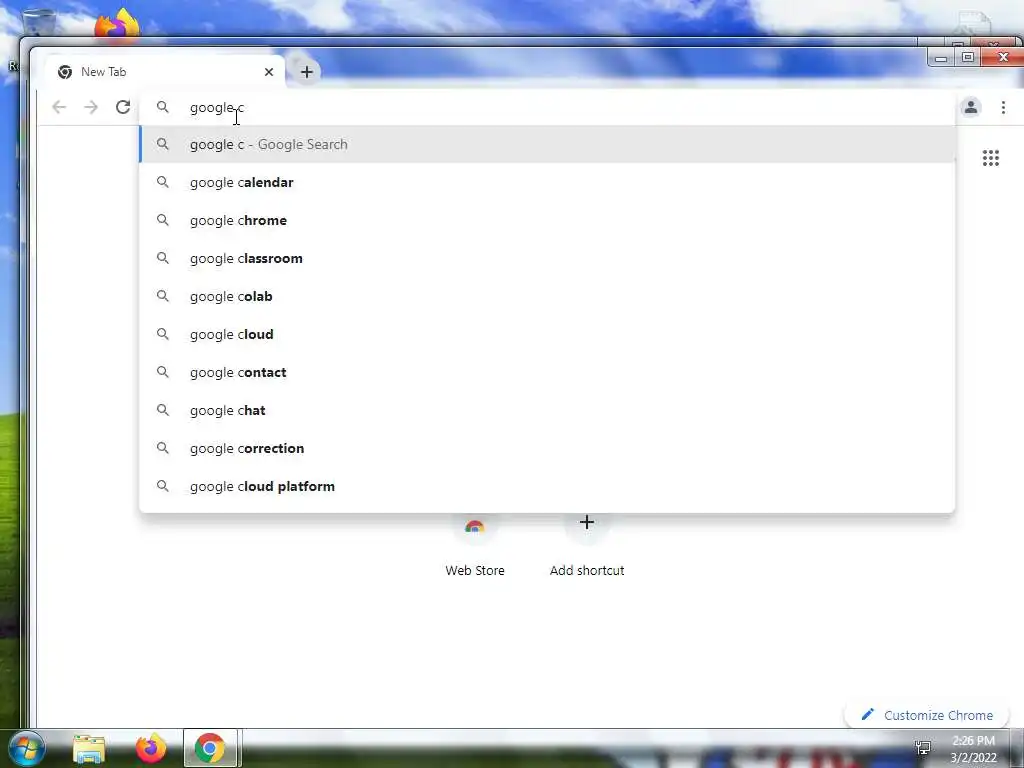Select the "google chat" suggestion
Screen dimensions: 1024x768
point(547,410)
